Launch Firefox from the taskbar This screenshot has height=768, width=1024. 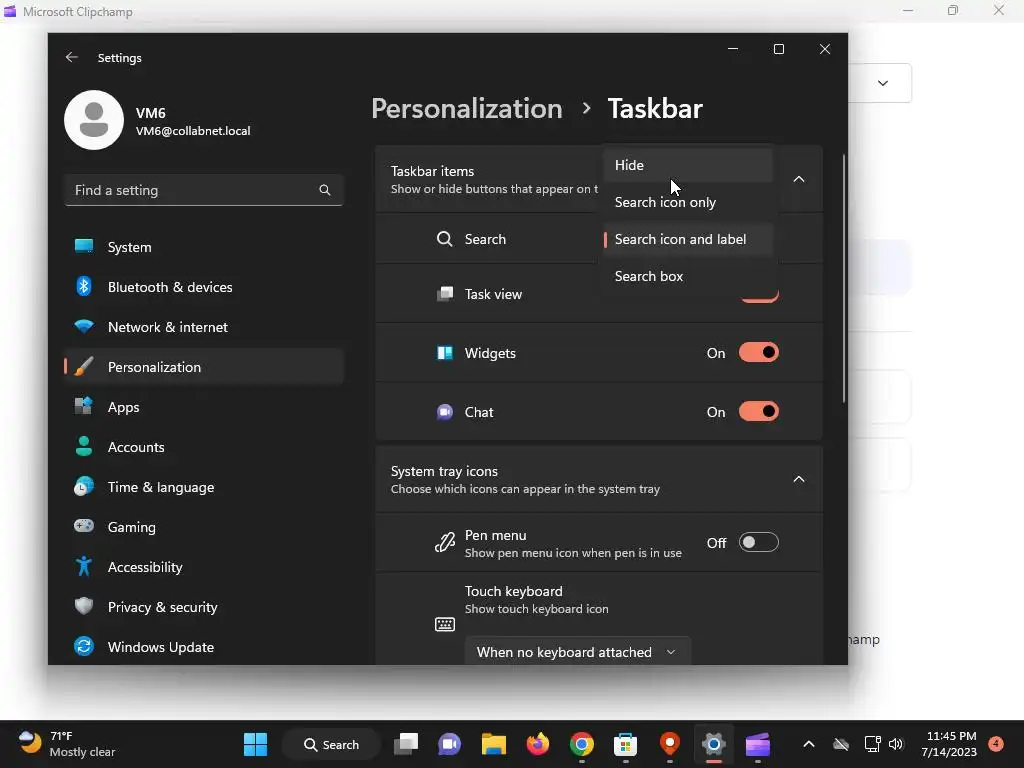537,744
